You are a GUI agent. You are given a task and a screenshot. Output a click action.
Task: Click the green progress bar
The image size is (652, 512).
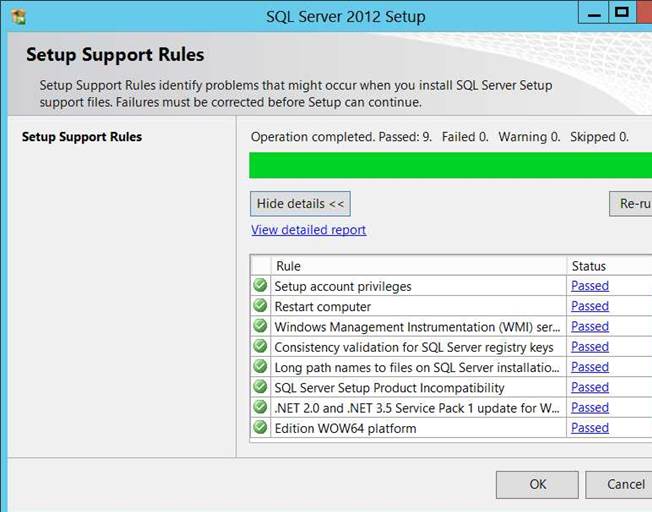450,165
